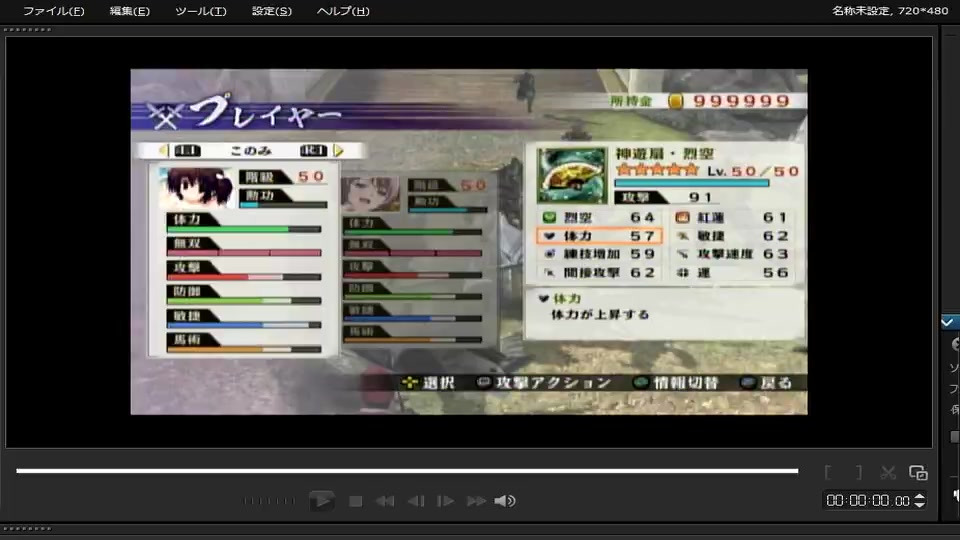Jump to the start of the clip

tap(385, 501)
